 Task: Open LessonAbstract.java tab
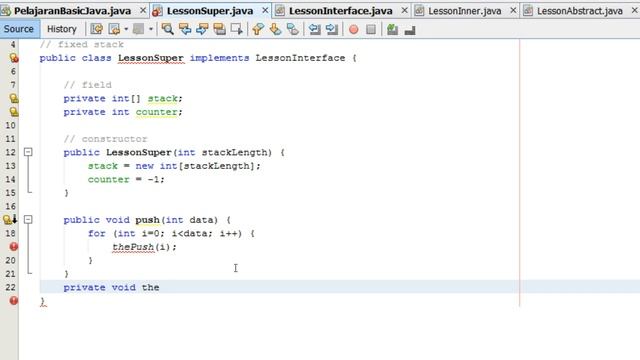tap(580, 11)
